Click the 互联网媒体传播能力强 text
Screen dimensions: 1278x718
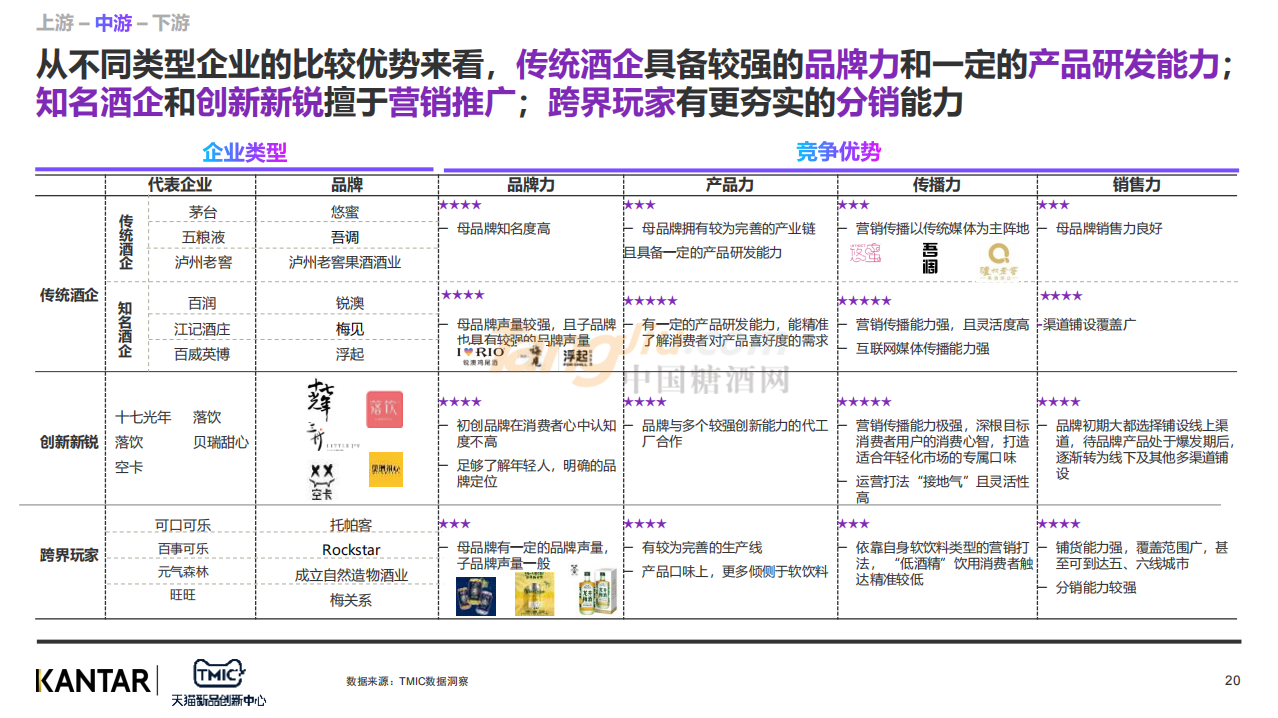point(922,349)
